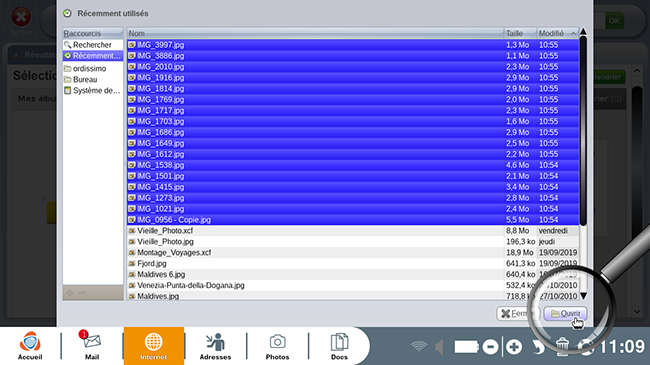Open the Docs documents icon
Viewport: 650px width, 365px height.
point(339,346)
